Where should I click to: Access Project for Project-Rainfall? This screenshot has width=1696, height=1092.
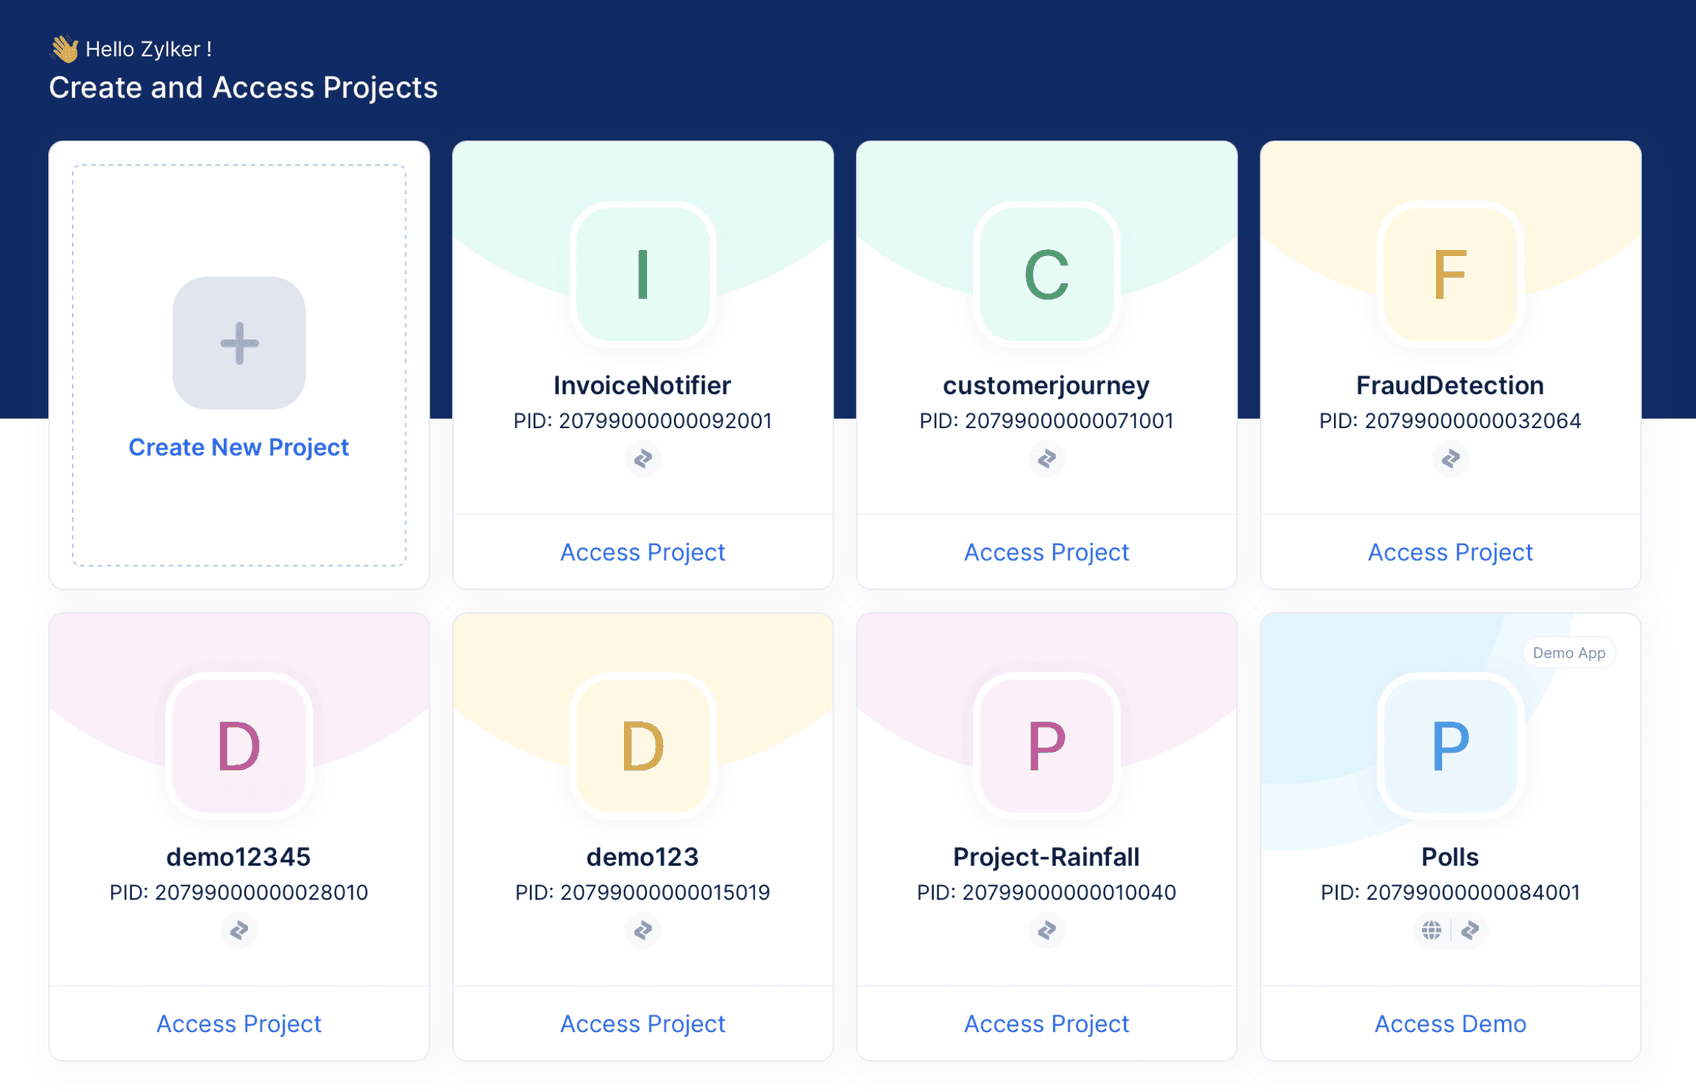1047,1024
